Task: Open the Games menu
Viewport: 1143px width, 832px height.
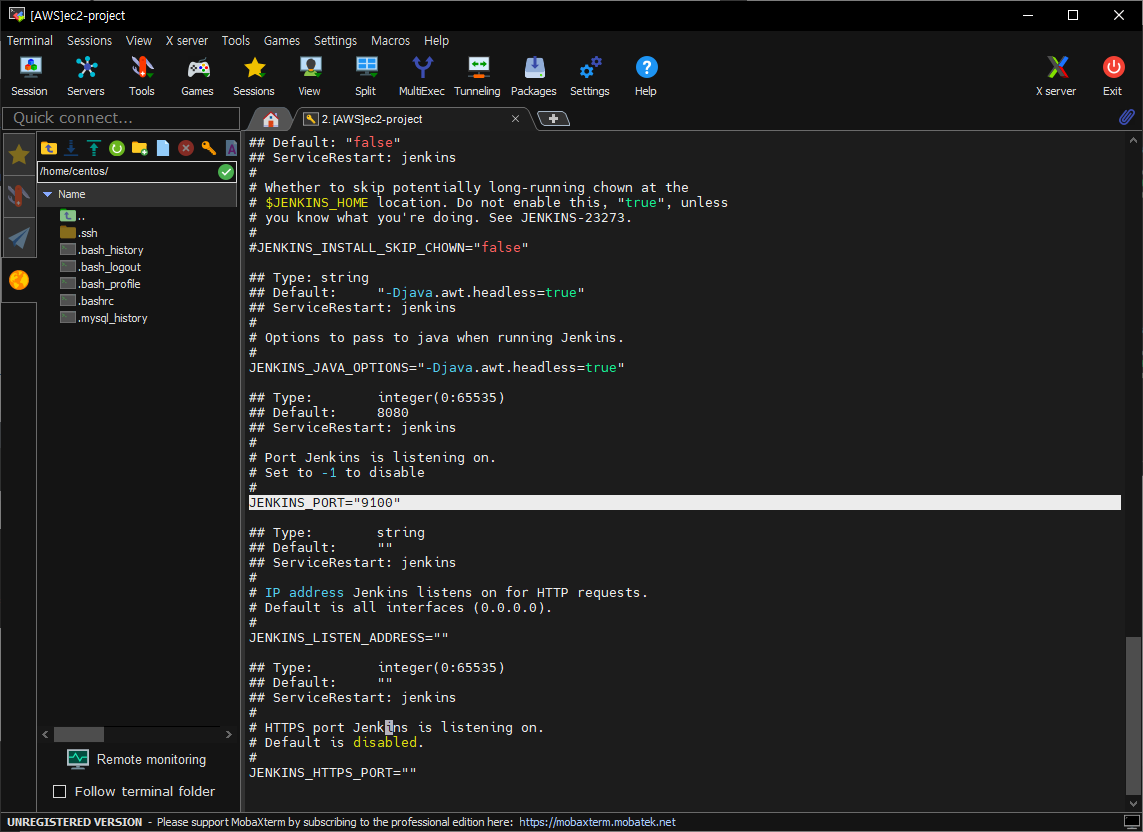Action: 282,41
